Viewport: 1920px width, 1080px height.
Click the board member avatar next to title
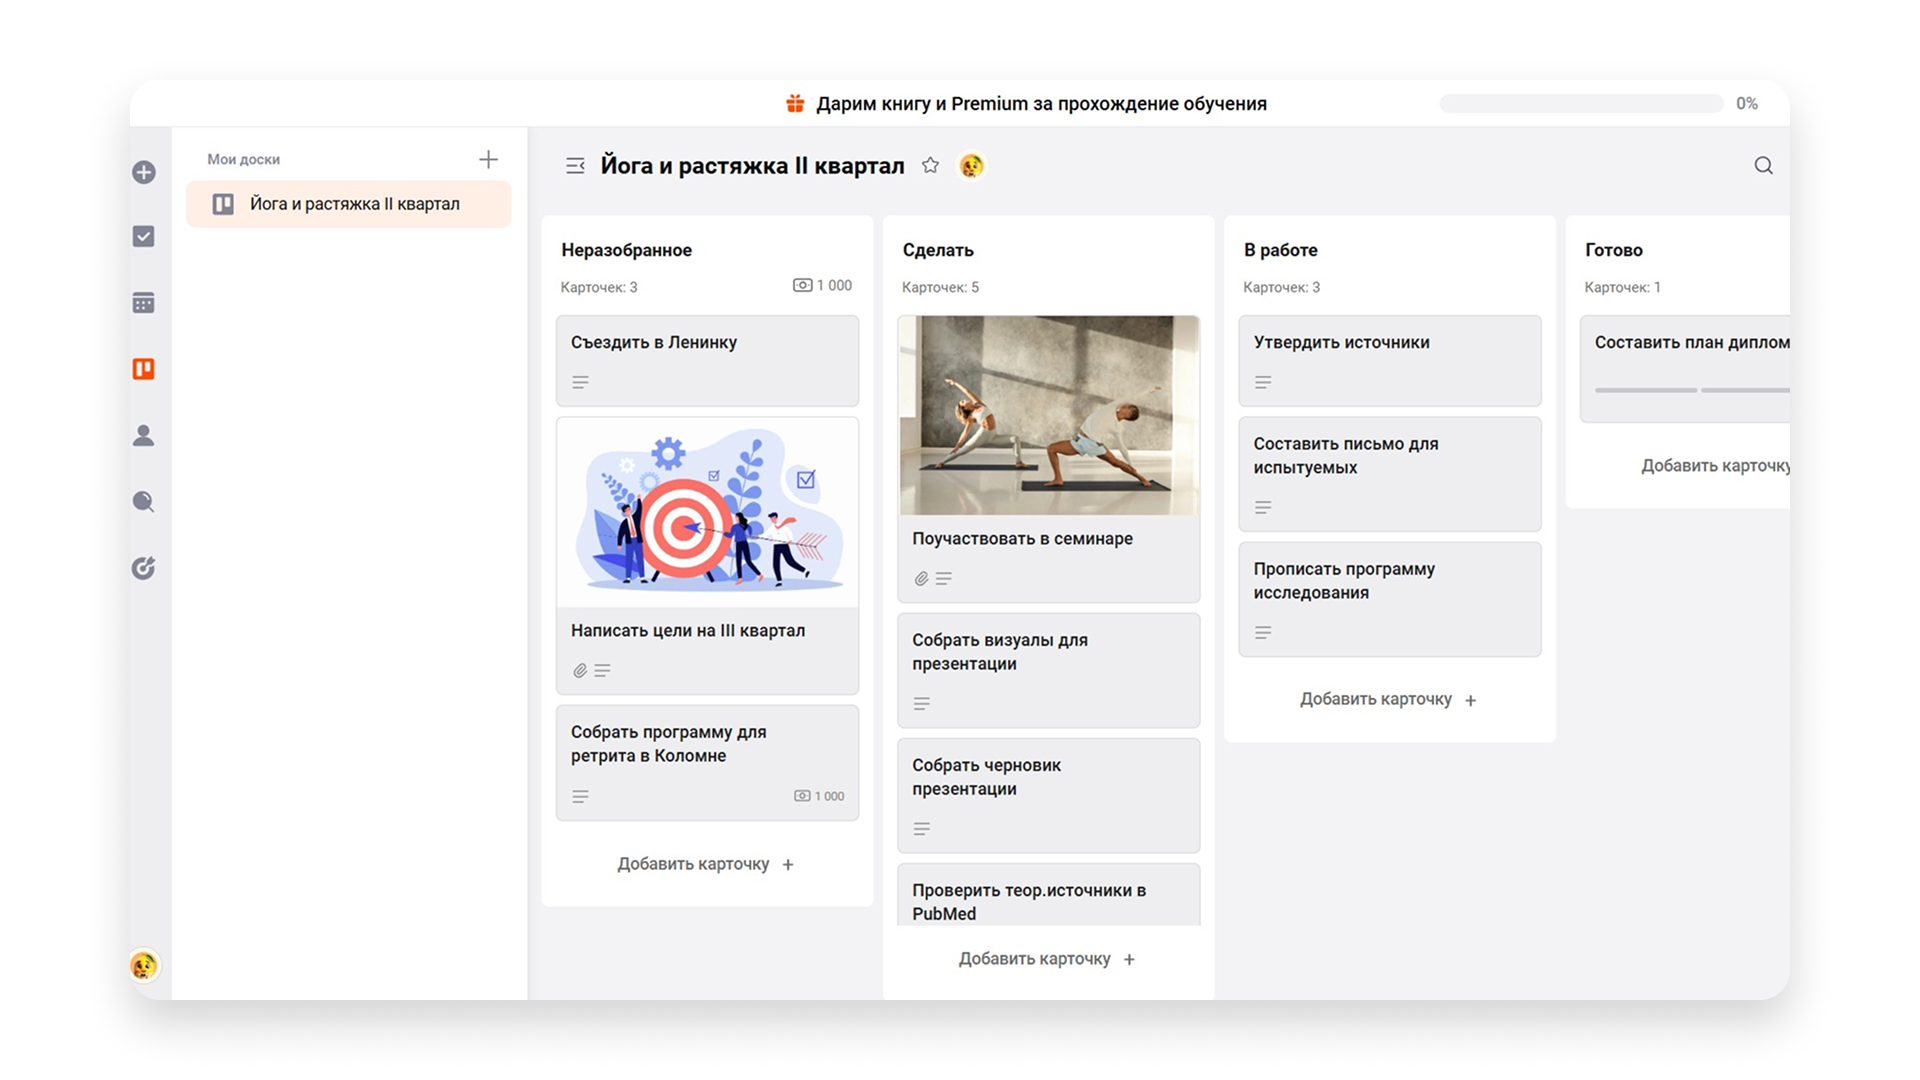[971, 166]
